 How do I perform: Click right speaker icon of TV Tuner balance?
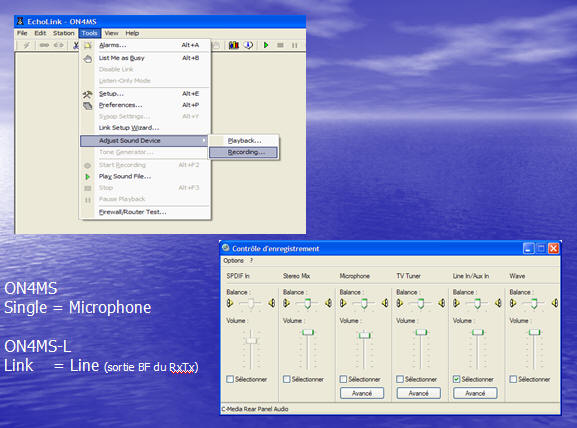point(442,303)
